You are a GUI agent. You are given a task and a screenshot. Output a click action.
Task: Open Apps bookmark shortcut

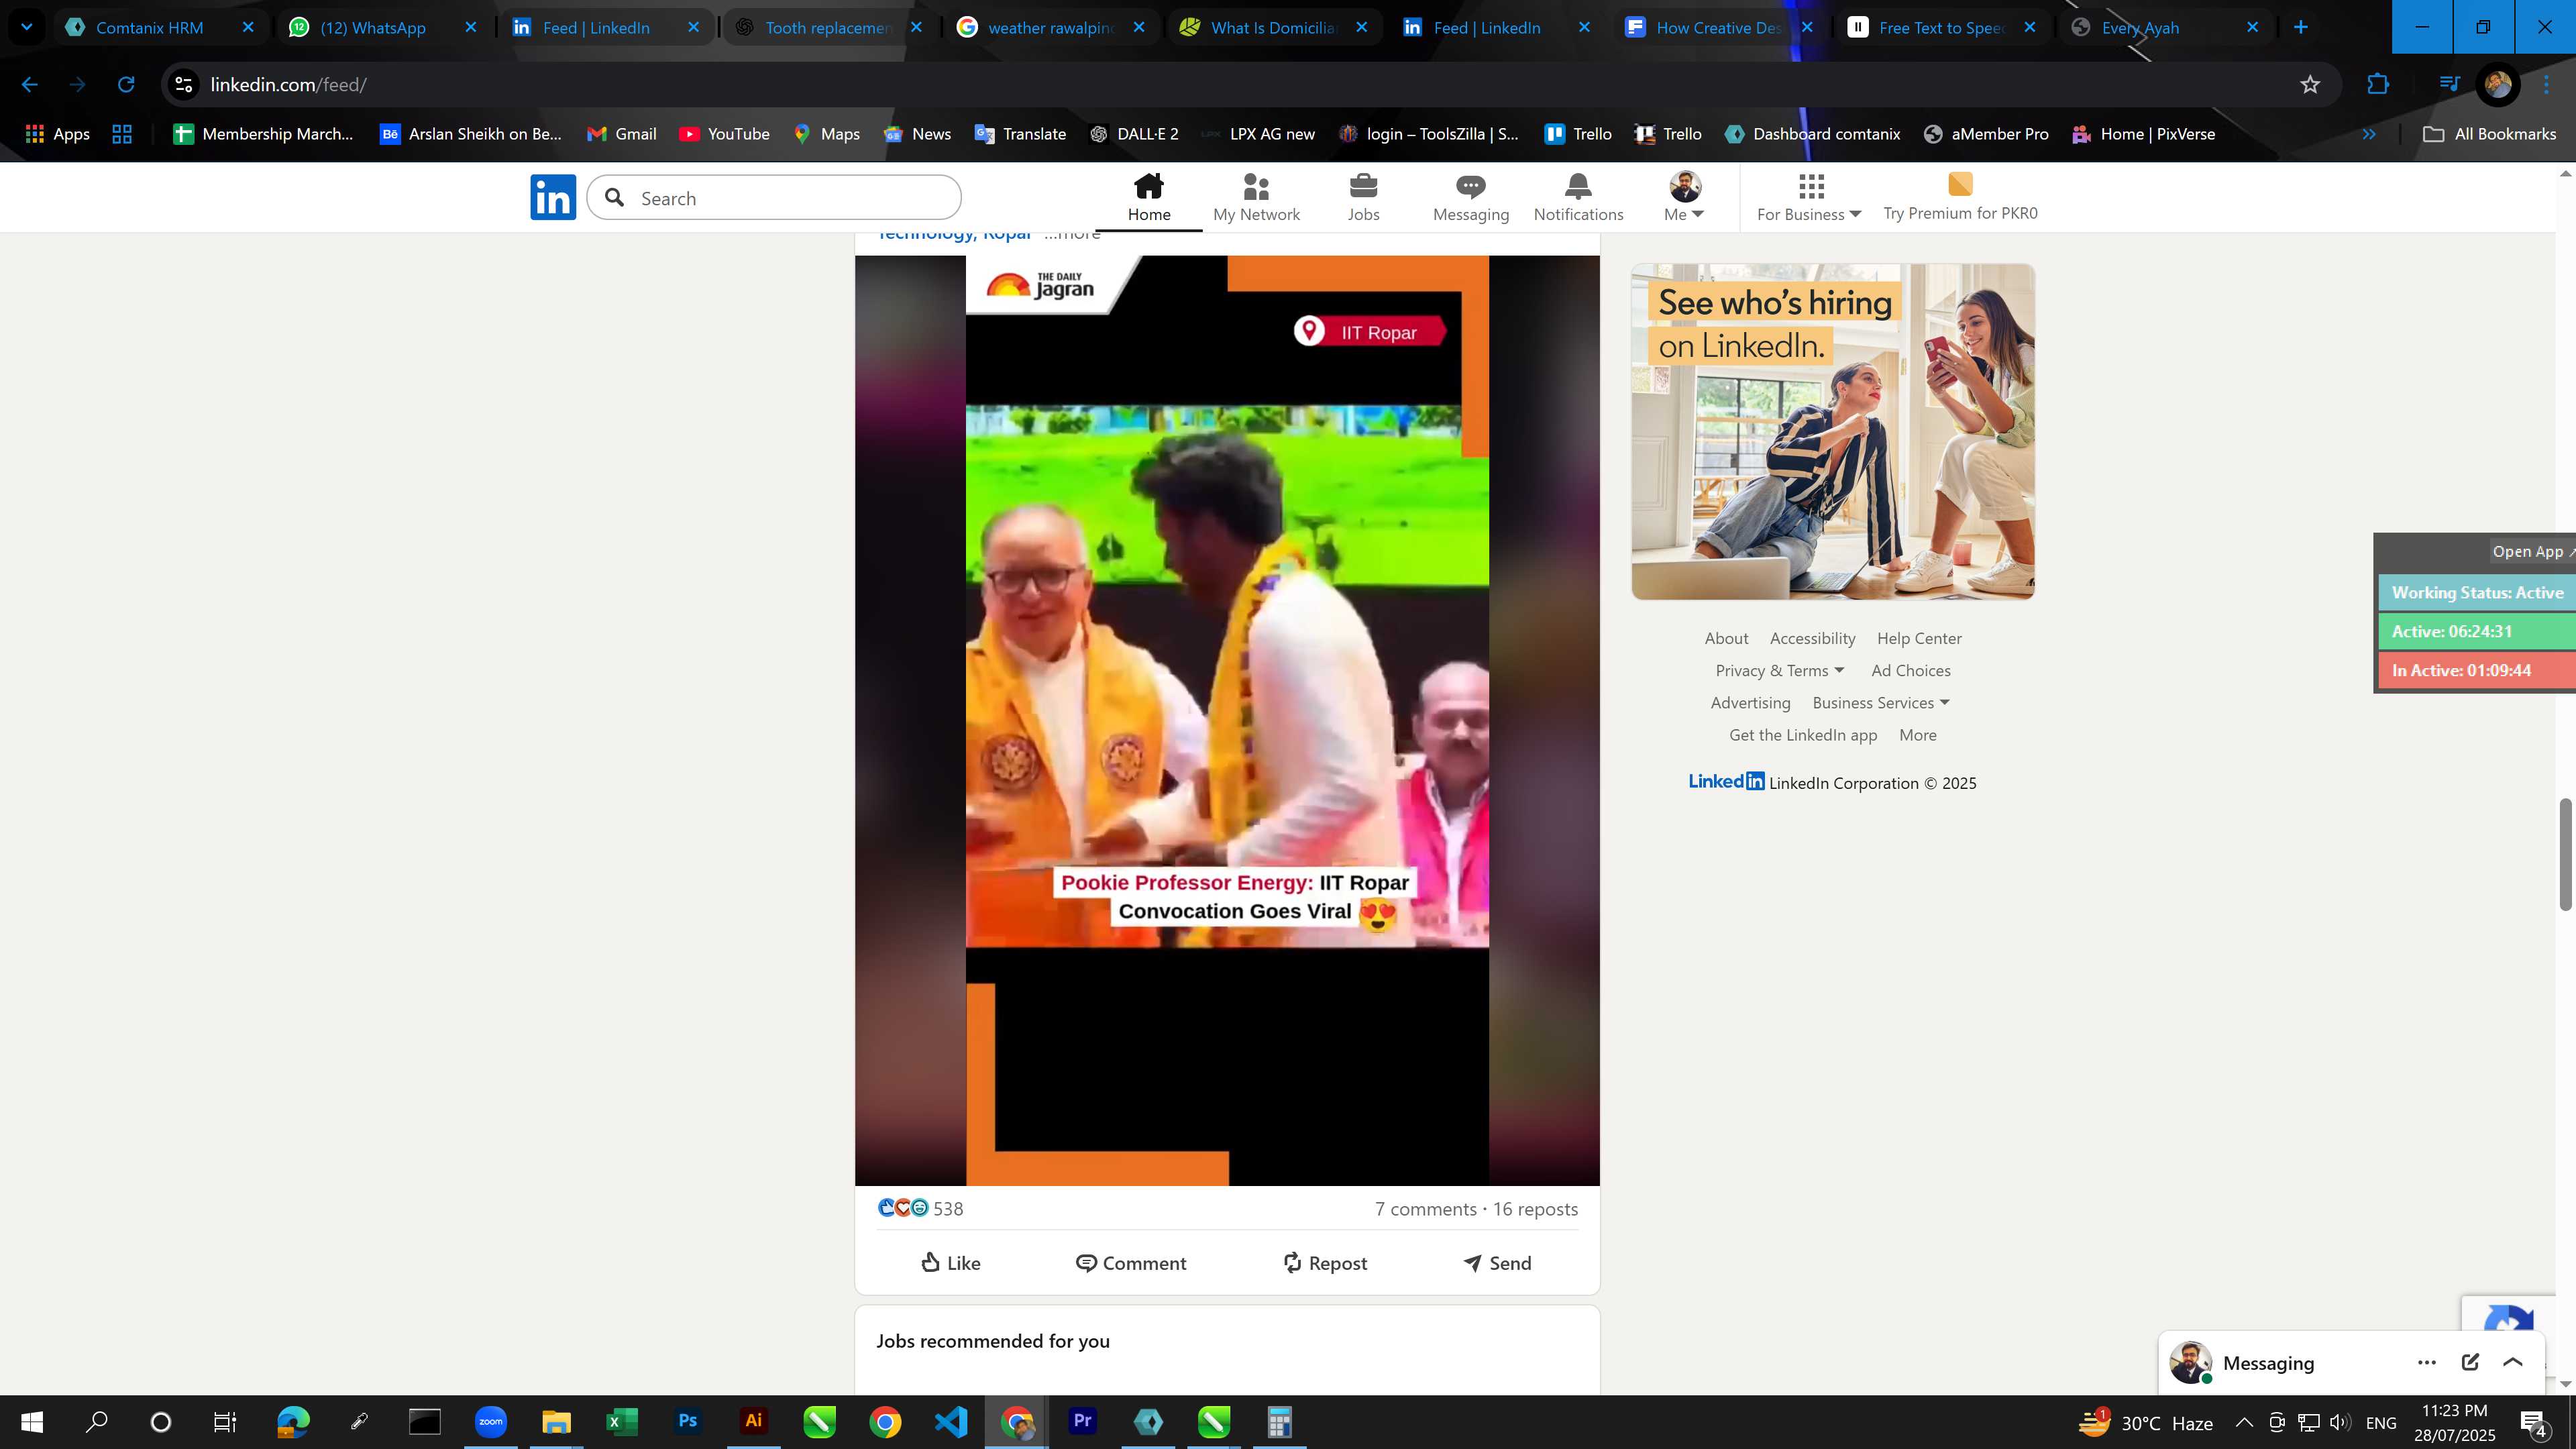pos(57,134)
